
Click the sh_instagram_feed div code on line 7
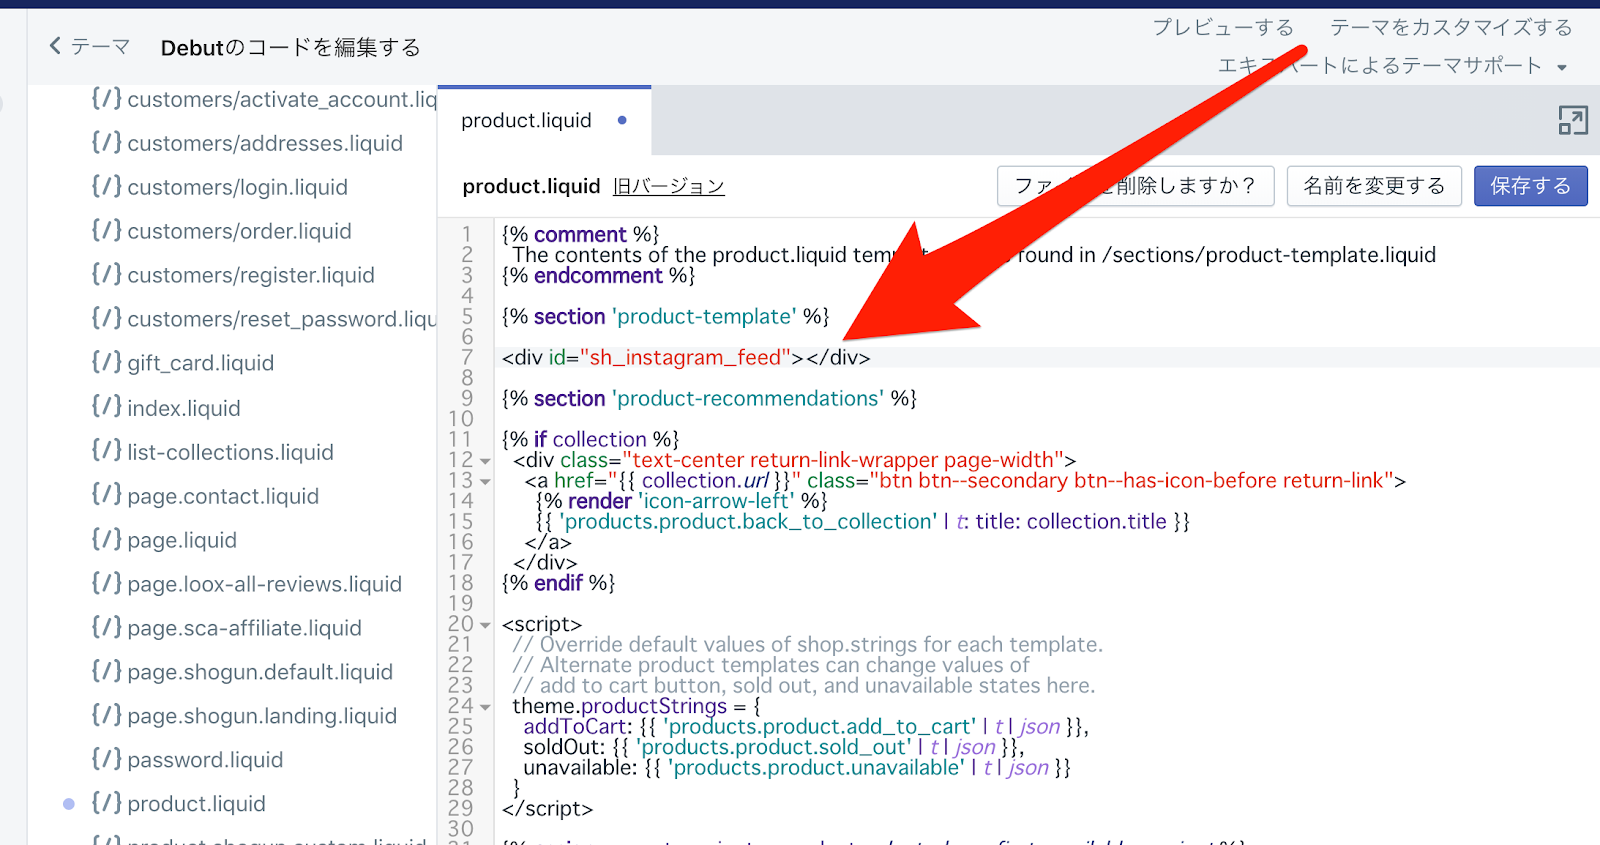pyautogui.click(x=686, y=358)
